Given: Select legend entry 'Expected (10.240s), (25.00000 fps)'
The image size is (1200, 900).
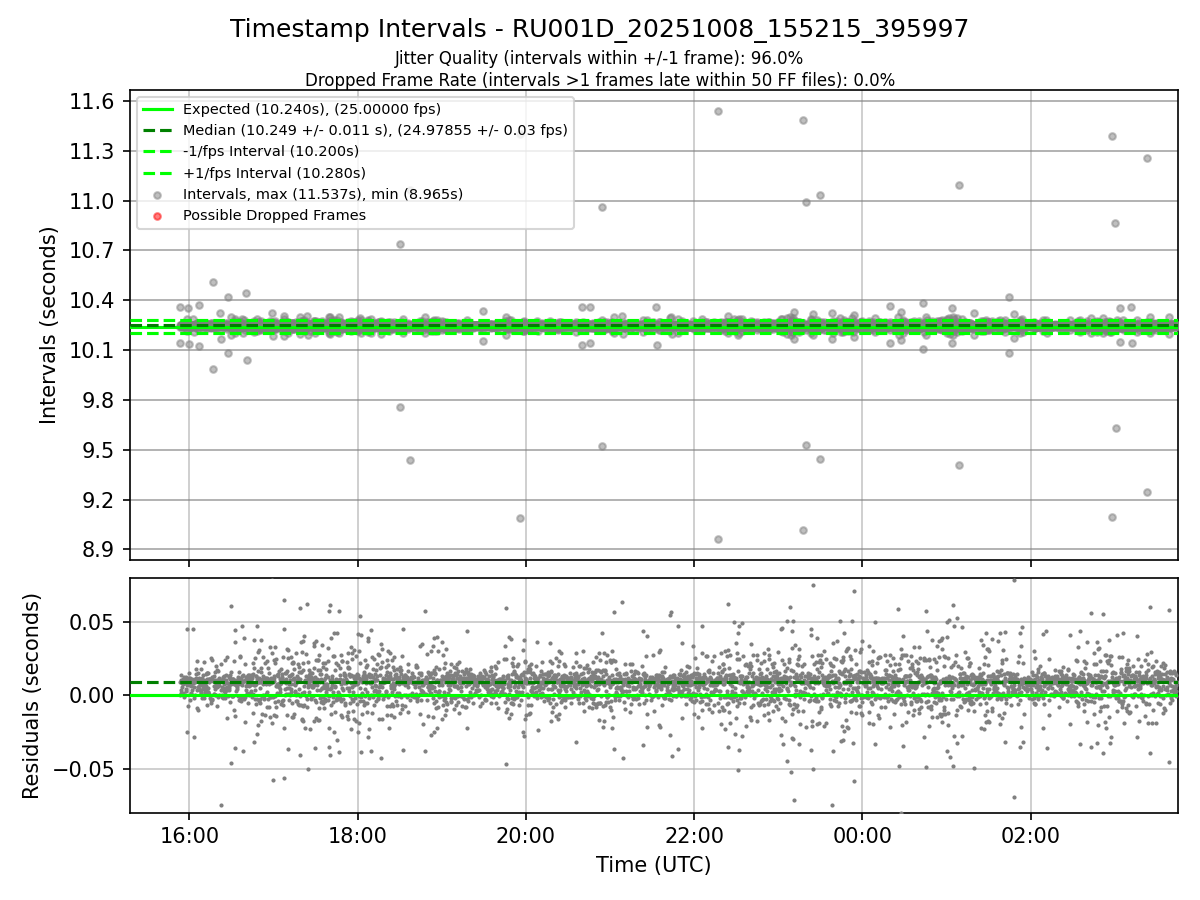Looking at the screenshot, I should pos(312,109).
